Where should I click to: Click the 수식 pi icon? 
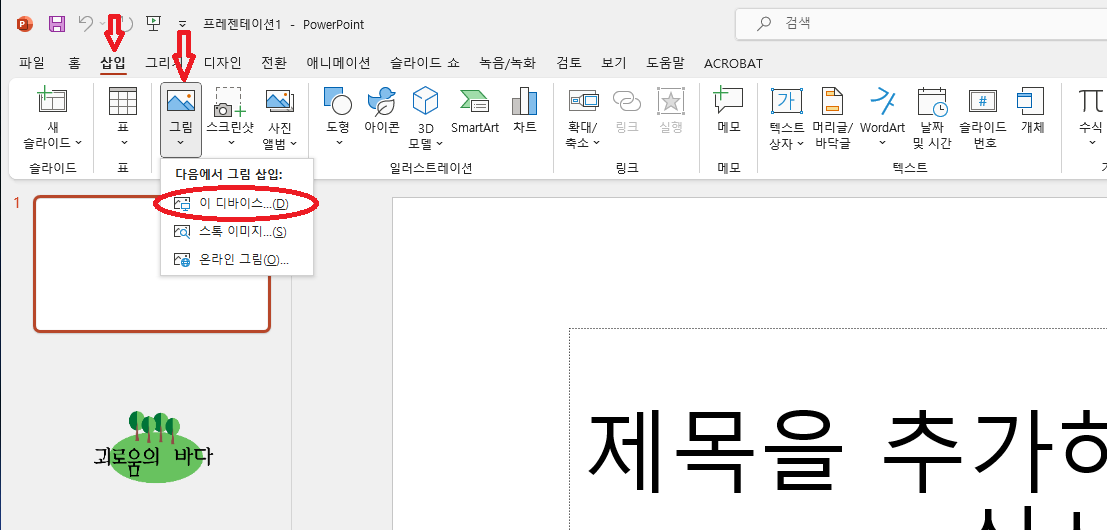[1090, 102]
